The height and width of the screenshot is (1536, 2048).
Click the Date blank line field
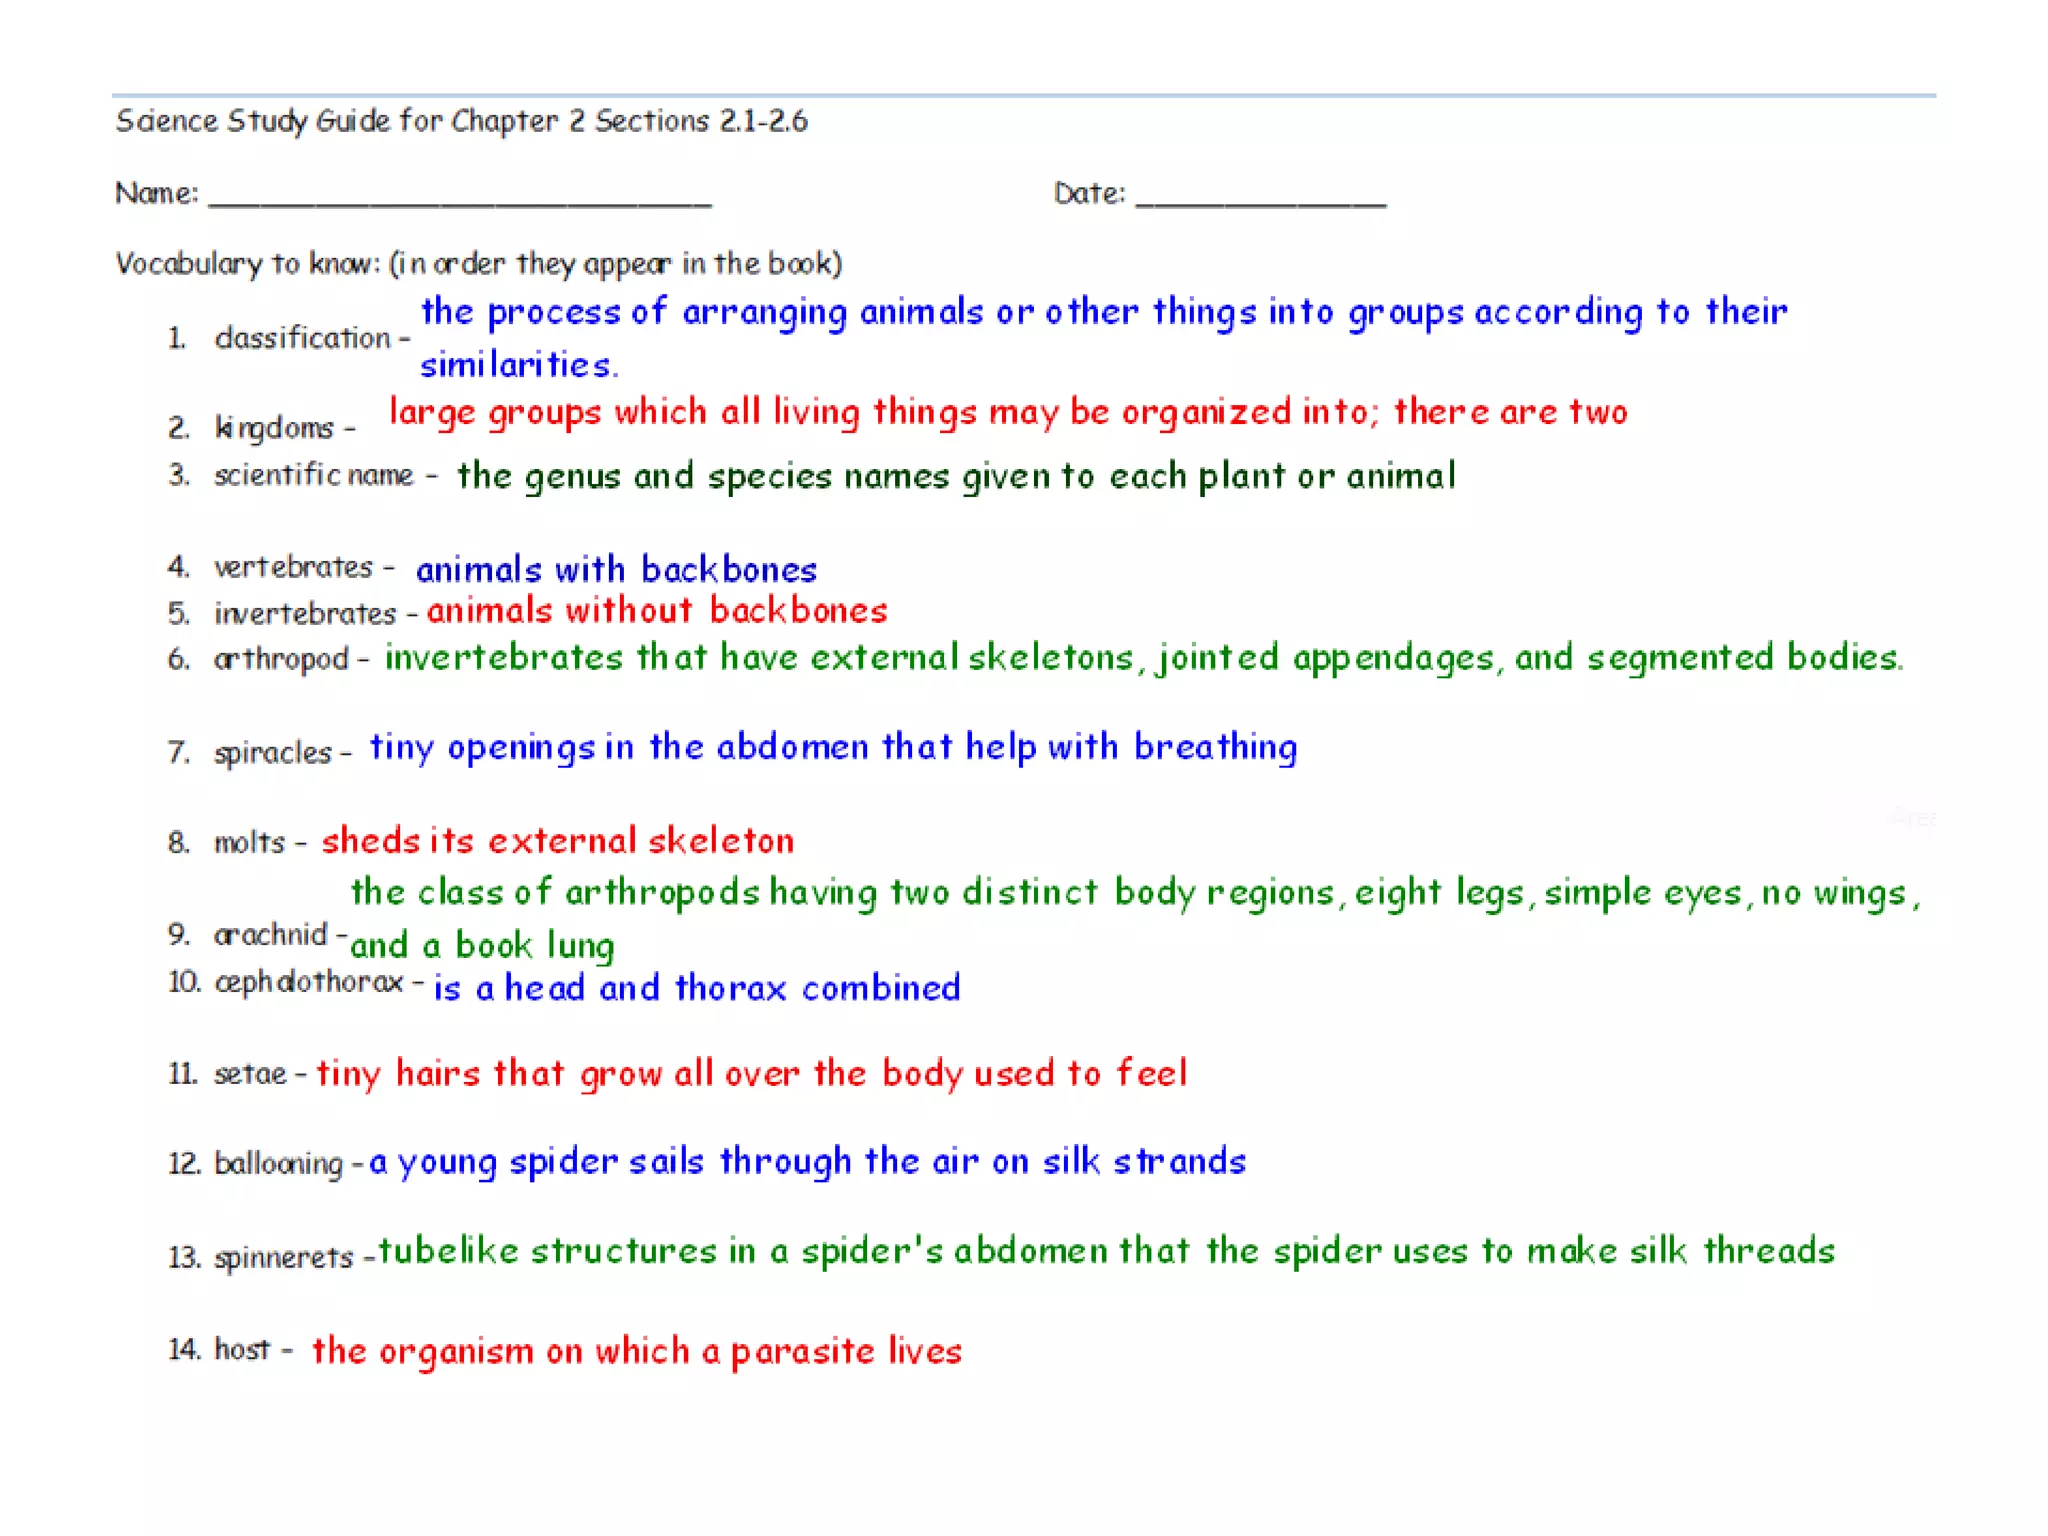coord(1260,195)
